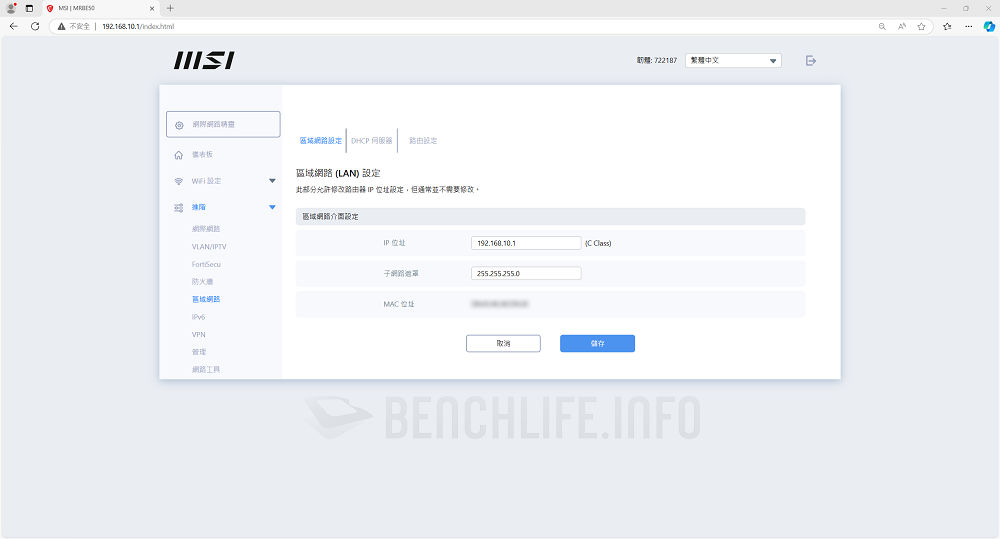Click the 韌體: 722187 firmware text
The height and width of the screenshot is (539, 1000).
[x=657, y=61]
